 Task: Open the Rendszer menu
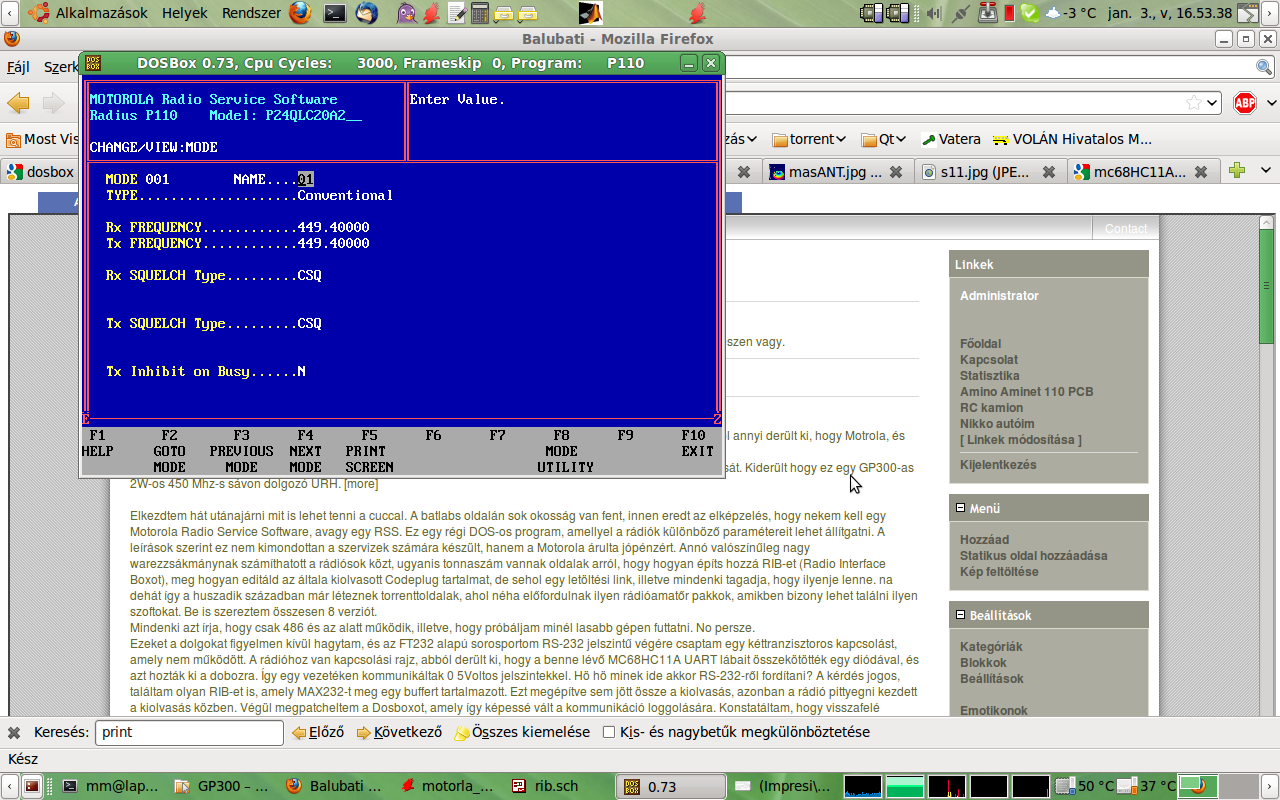tap(251, 13)
